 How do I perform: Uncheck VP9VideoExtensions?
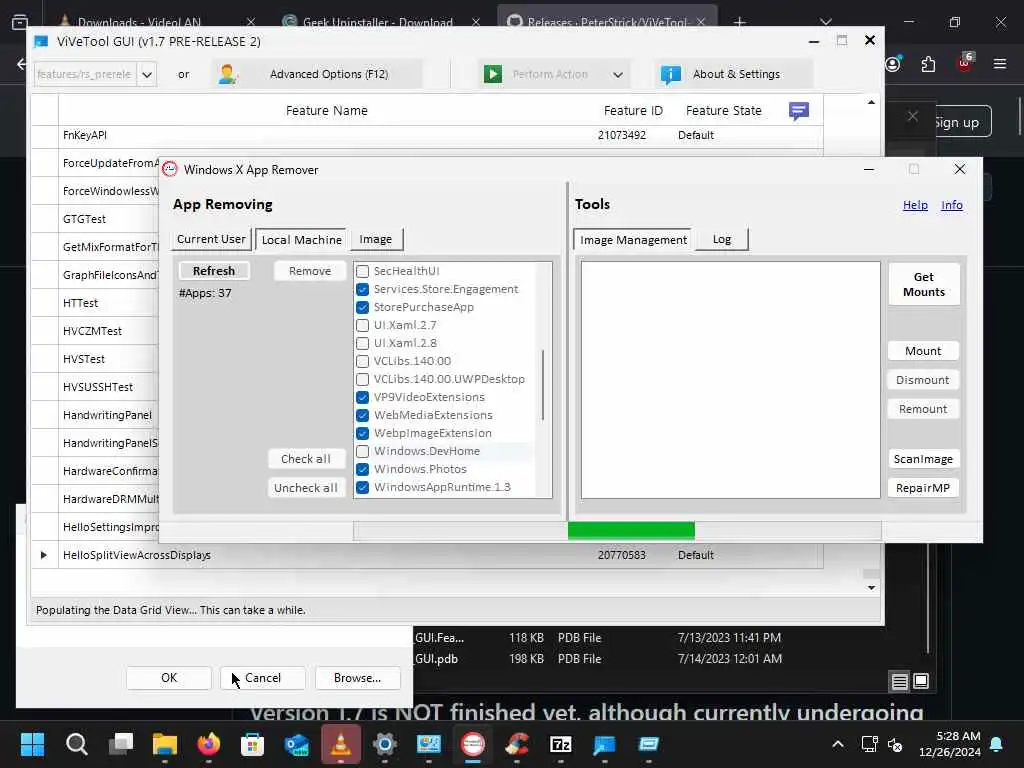coord(362,397)
